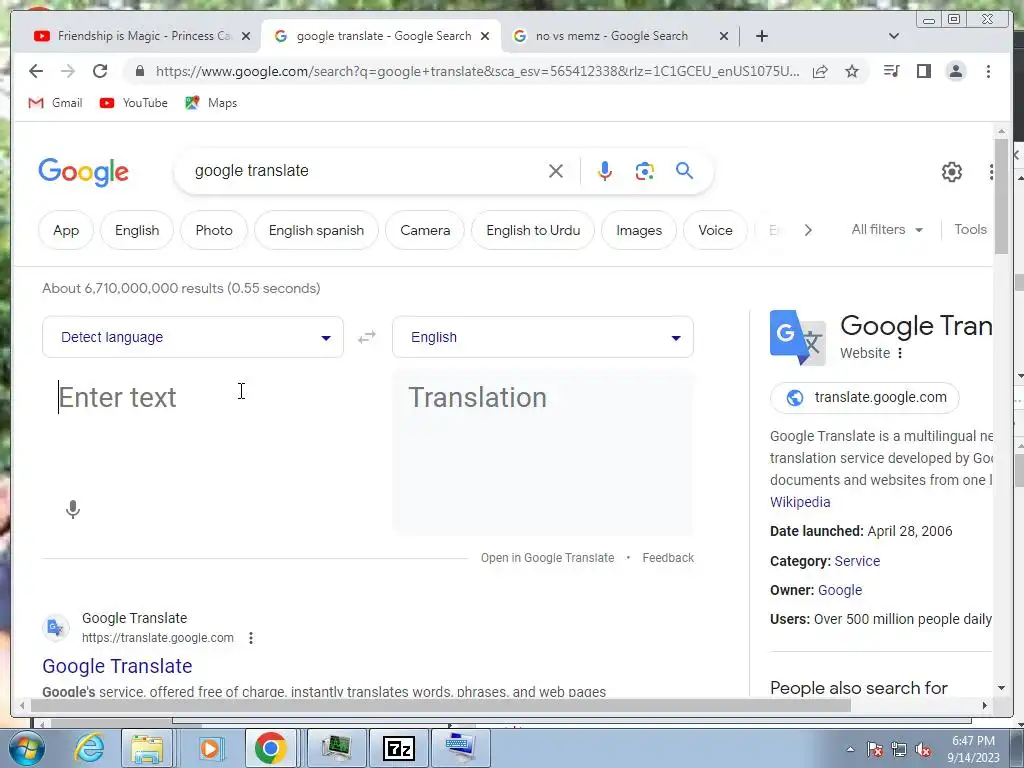Clear the search box with the X icon
The image size is (1024, 768).
pos(556,171)
